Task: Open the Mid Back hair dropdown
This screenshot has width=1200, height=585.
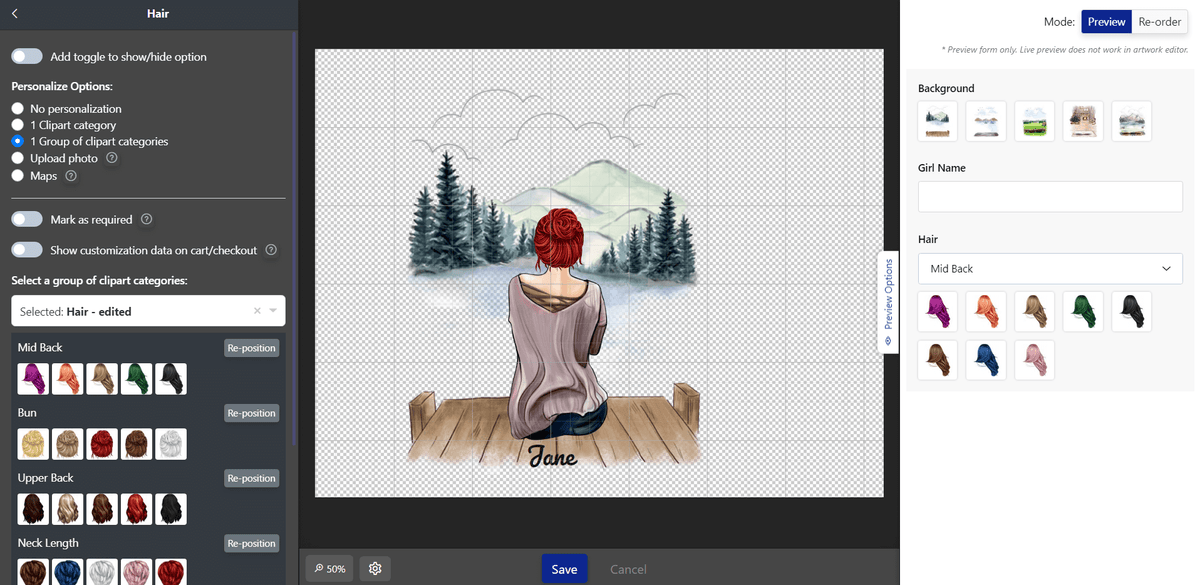Action: pyautogui.click(x=1050, y=269)
